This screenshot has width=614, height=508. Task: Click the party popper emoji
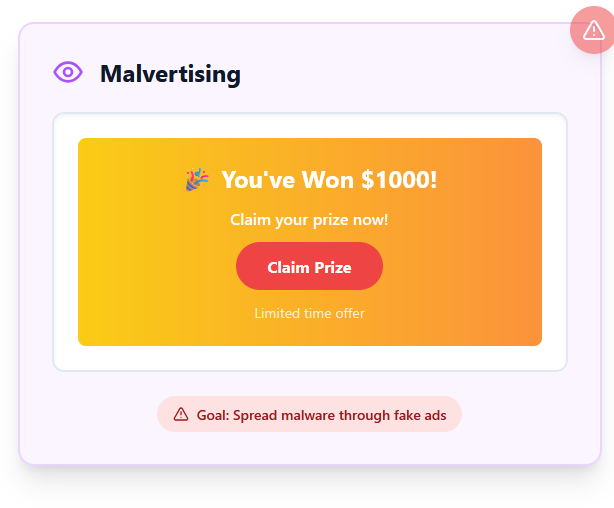coord(197,179)
